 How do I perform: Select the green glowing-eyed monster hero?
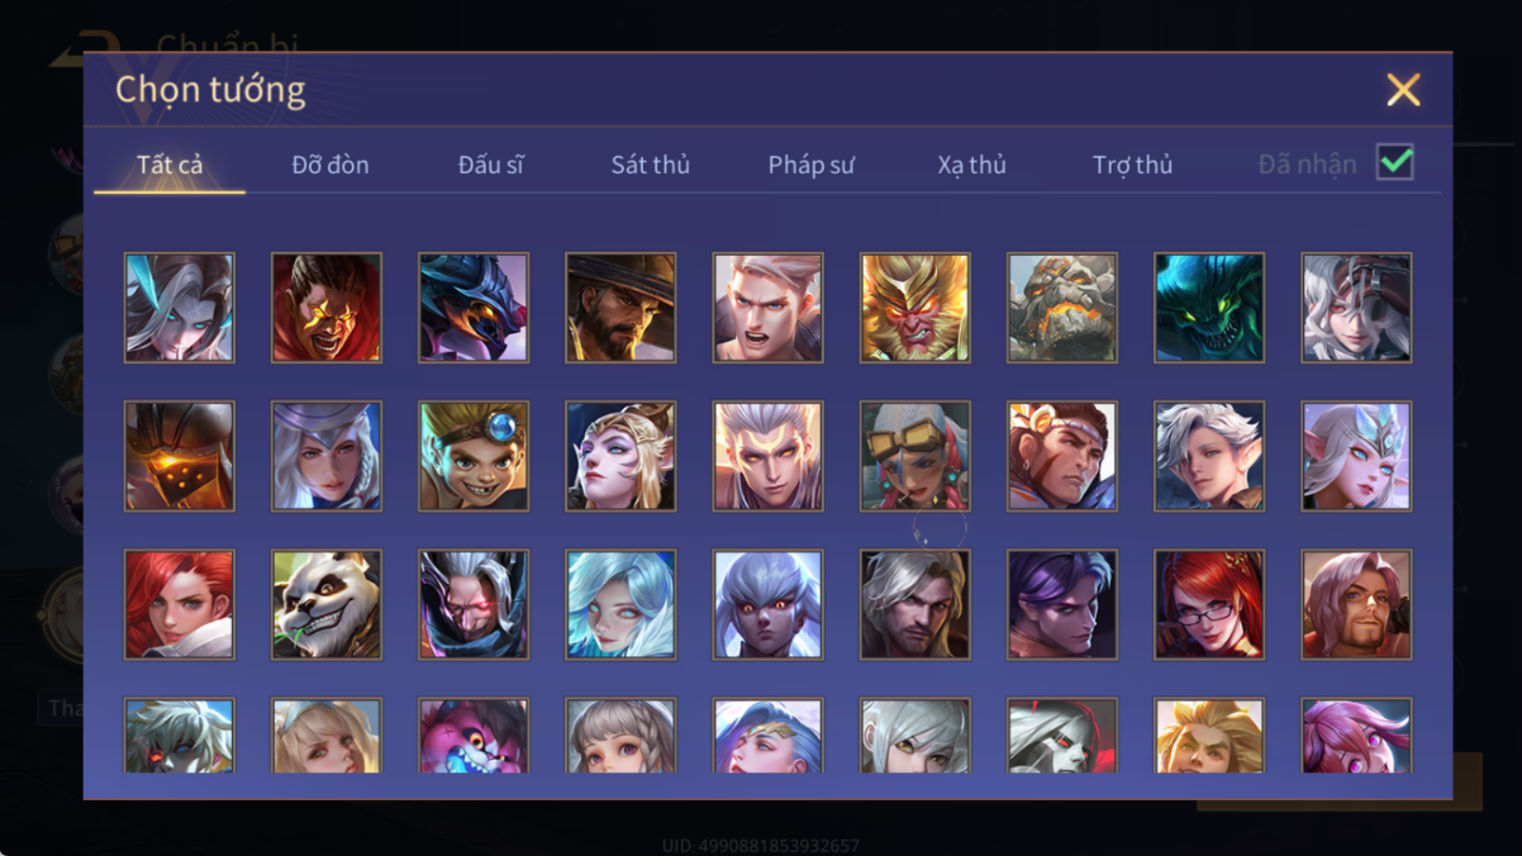point(1209,307)
